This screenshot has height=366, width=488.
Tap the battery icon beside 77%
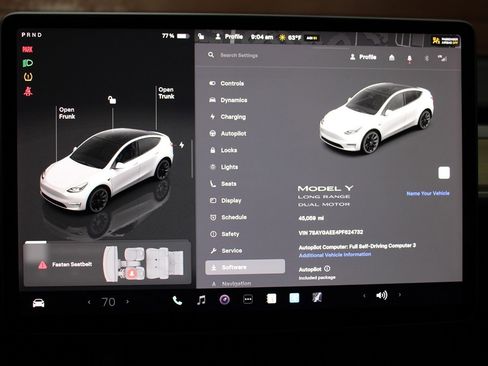pos(183,36)
